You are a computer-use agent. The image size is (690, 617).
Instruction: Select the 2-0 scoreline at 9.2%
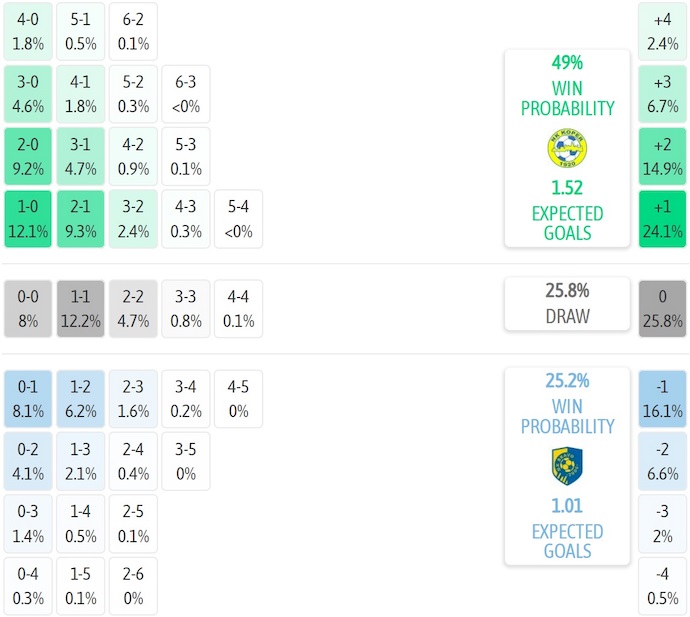point(28,156)
